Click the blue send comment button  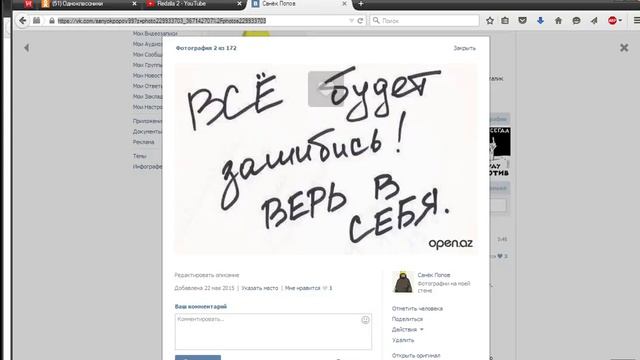tap(198, 358)
